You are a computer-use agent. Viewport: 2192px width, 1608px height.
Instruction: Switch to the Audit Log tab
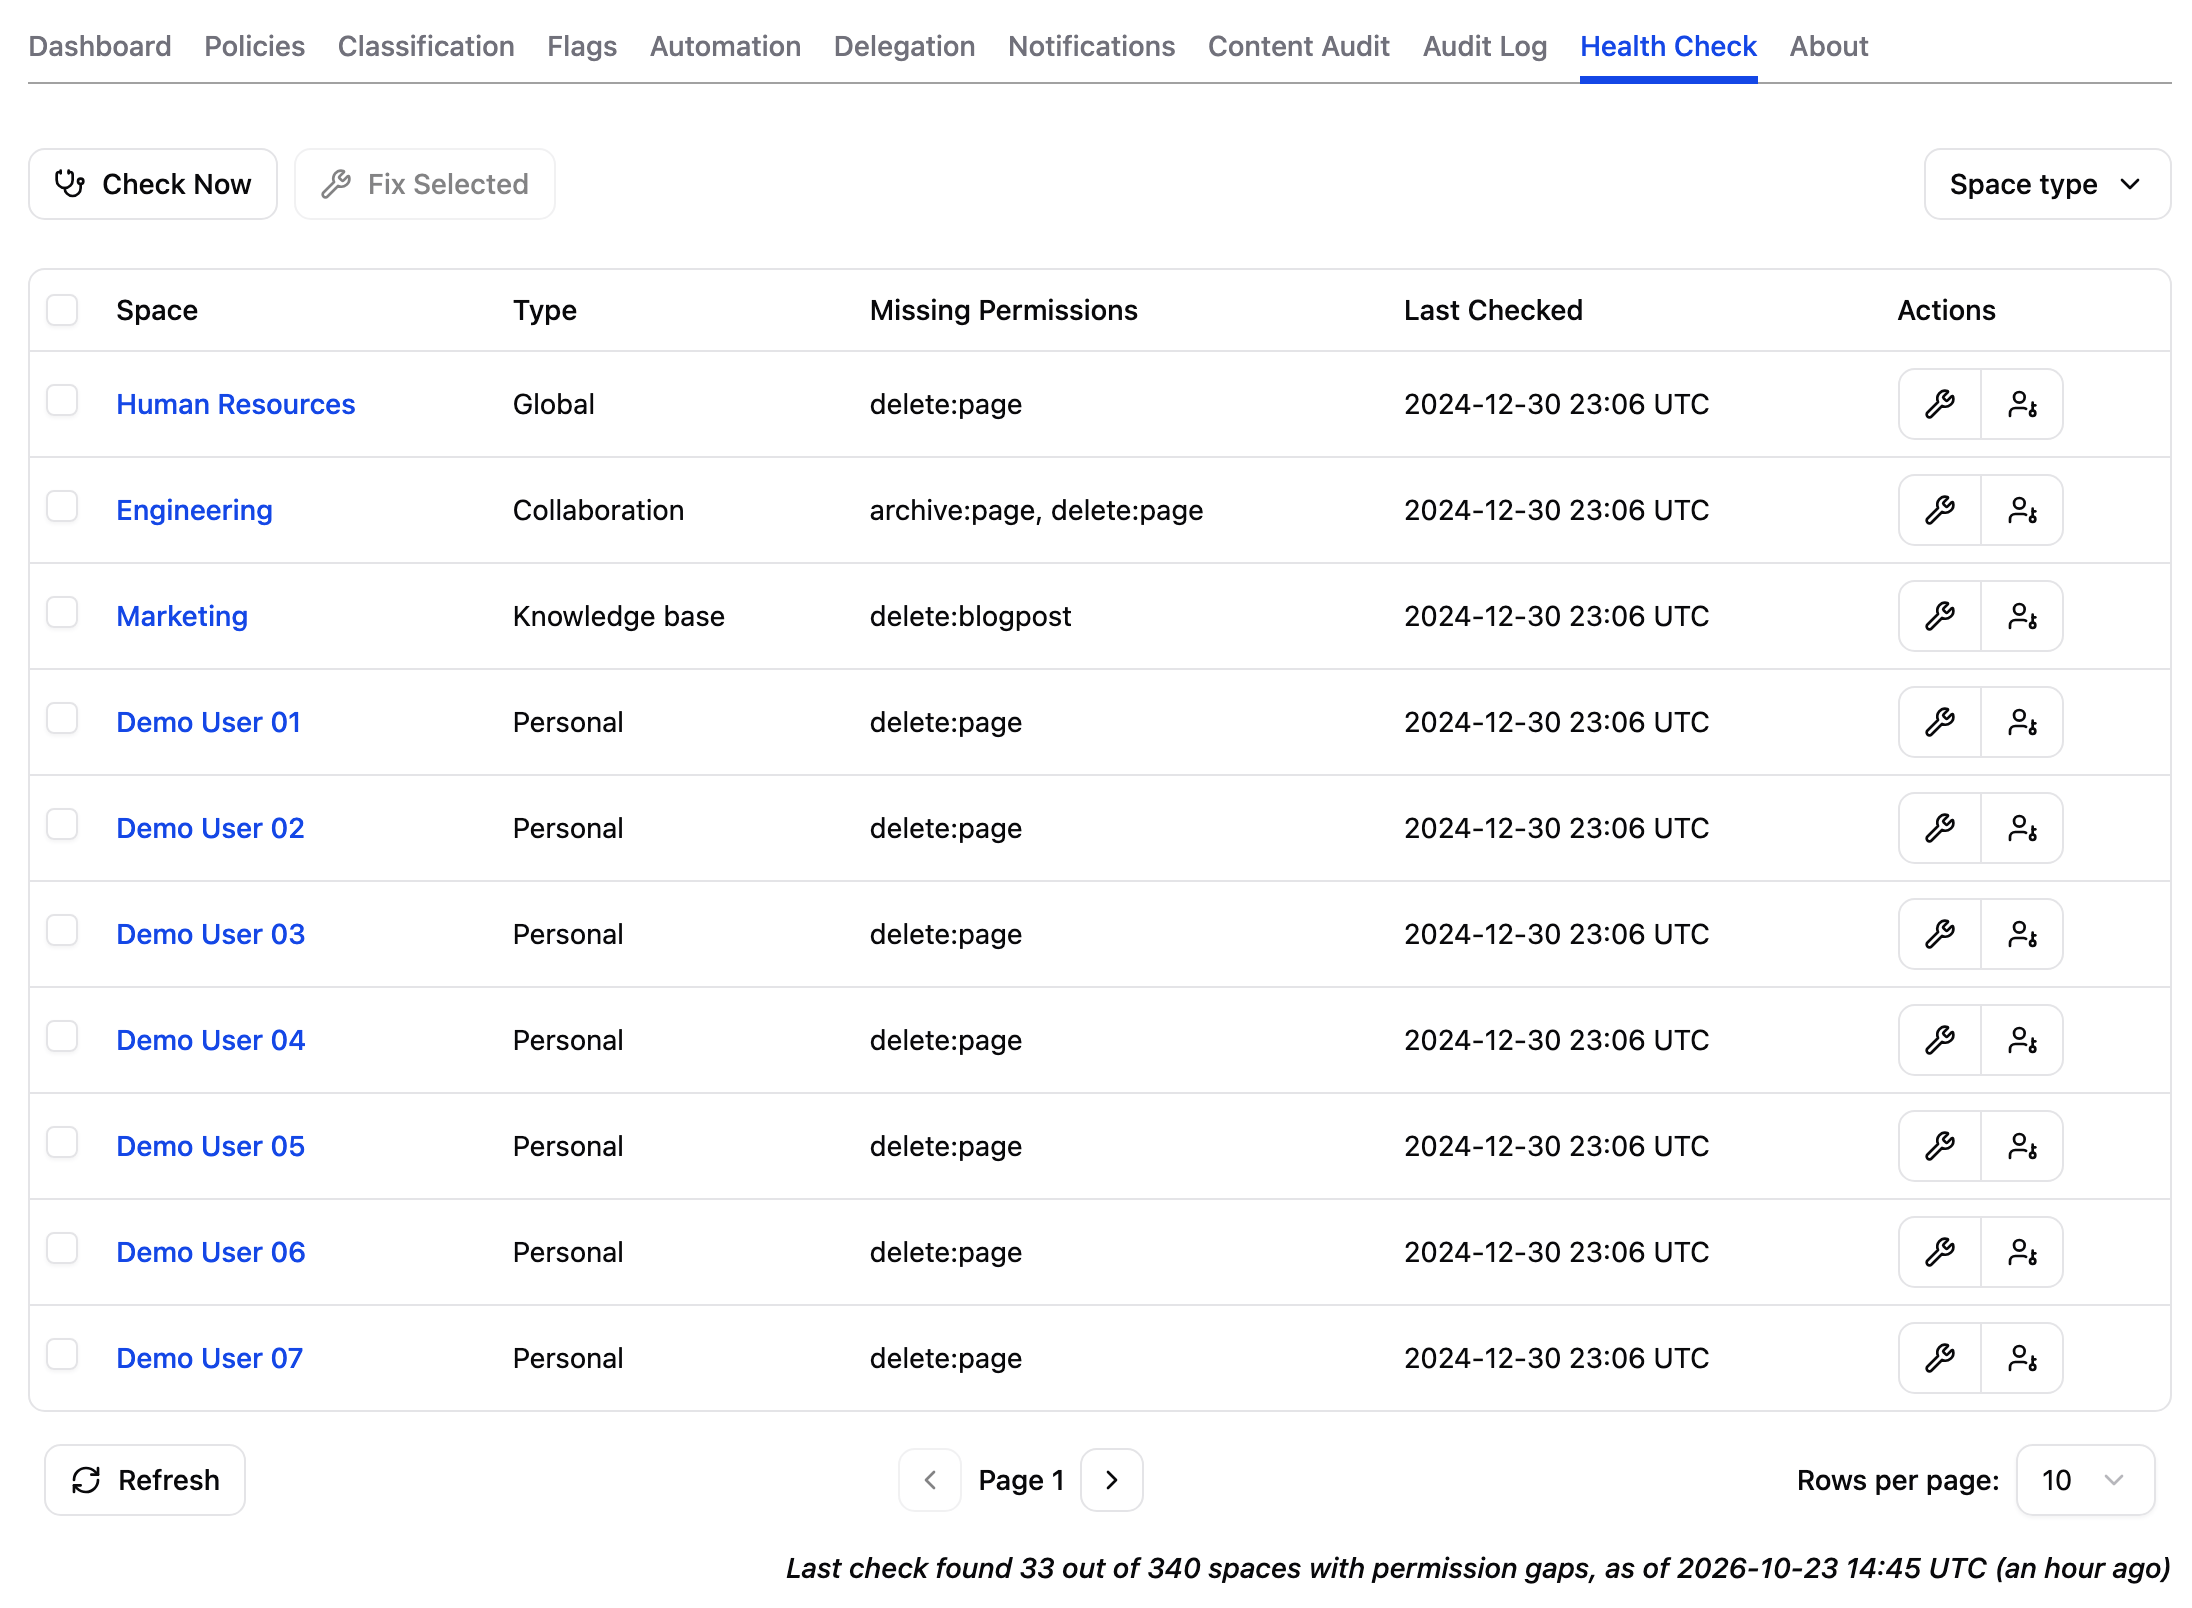[x=1485, y=46]
